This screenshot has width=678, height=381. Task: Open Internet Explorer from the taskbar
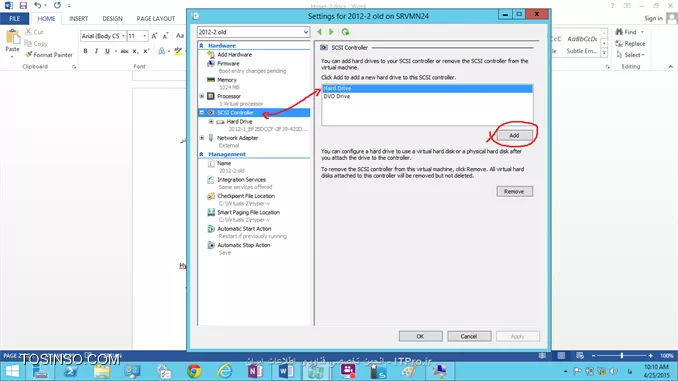pos(225,371)
